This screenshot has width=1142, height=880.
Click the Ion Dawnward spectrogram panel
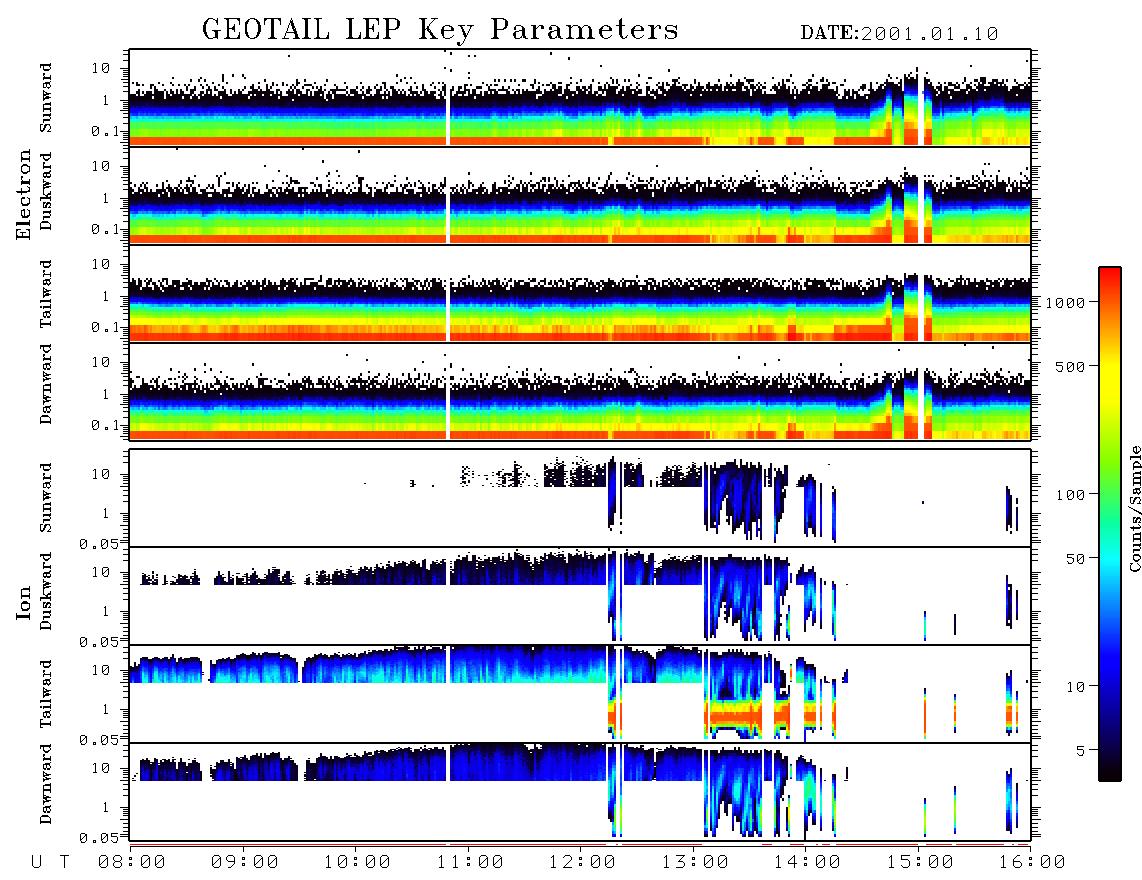click(580, 792)
